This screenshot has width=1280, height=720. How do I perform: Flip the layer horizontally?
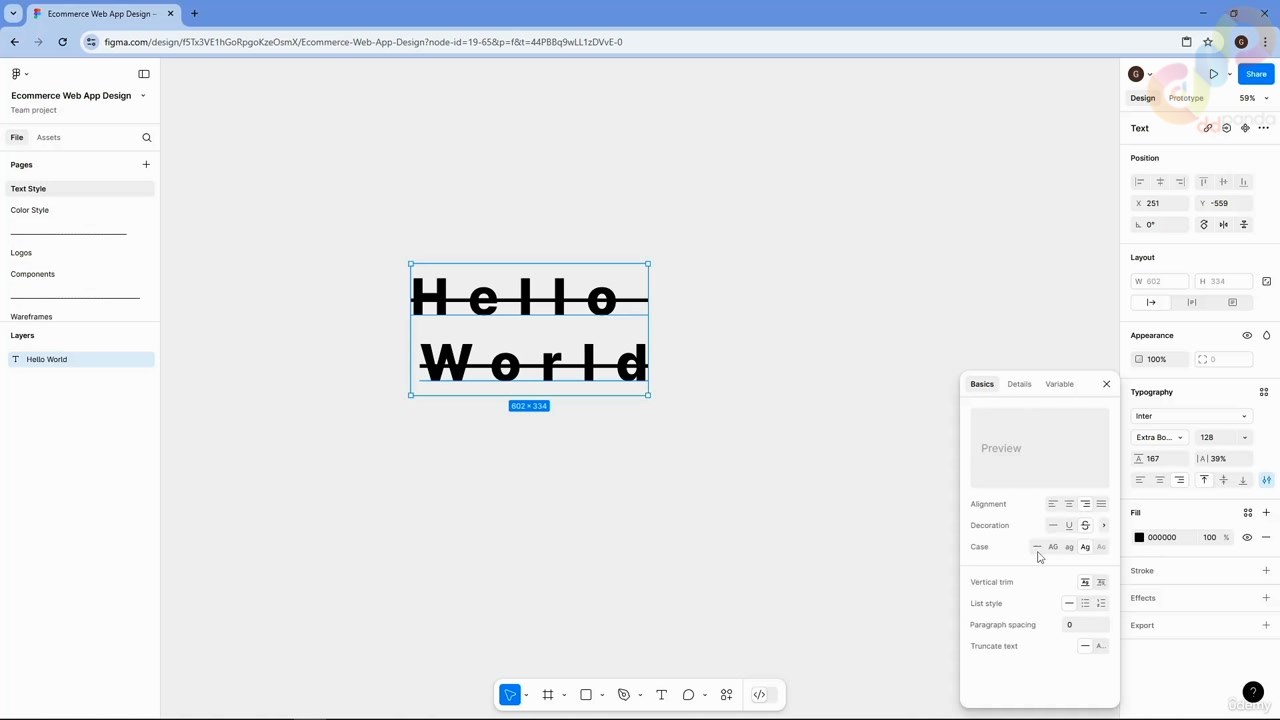1224,225
